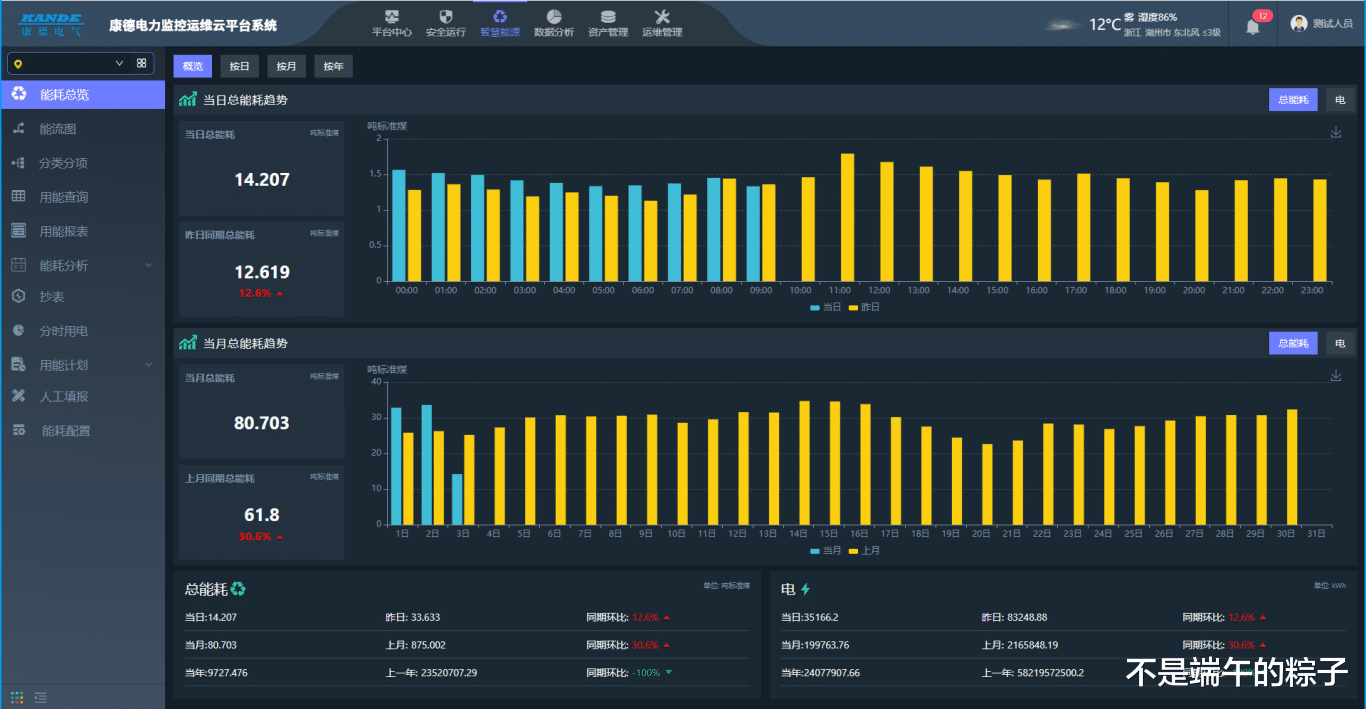Click 电 button in daily trend panel
The height and width of the screenshot is (709, 1366).
[x=1340, y=100]
